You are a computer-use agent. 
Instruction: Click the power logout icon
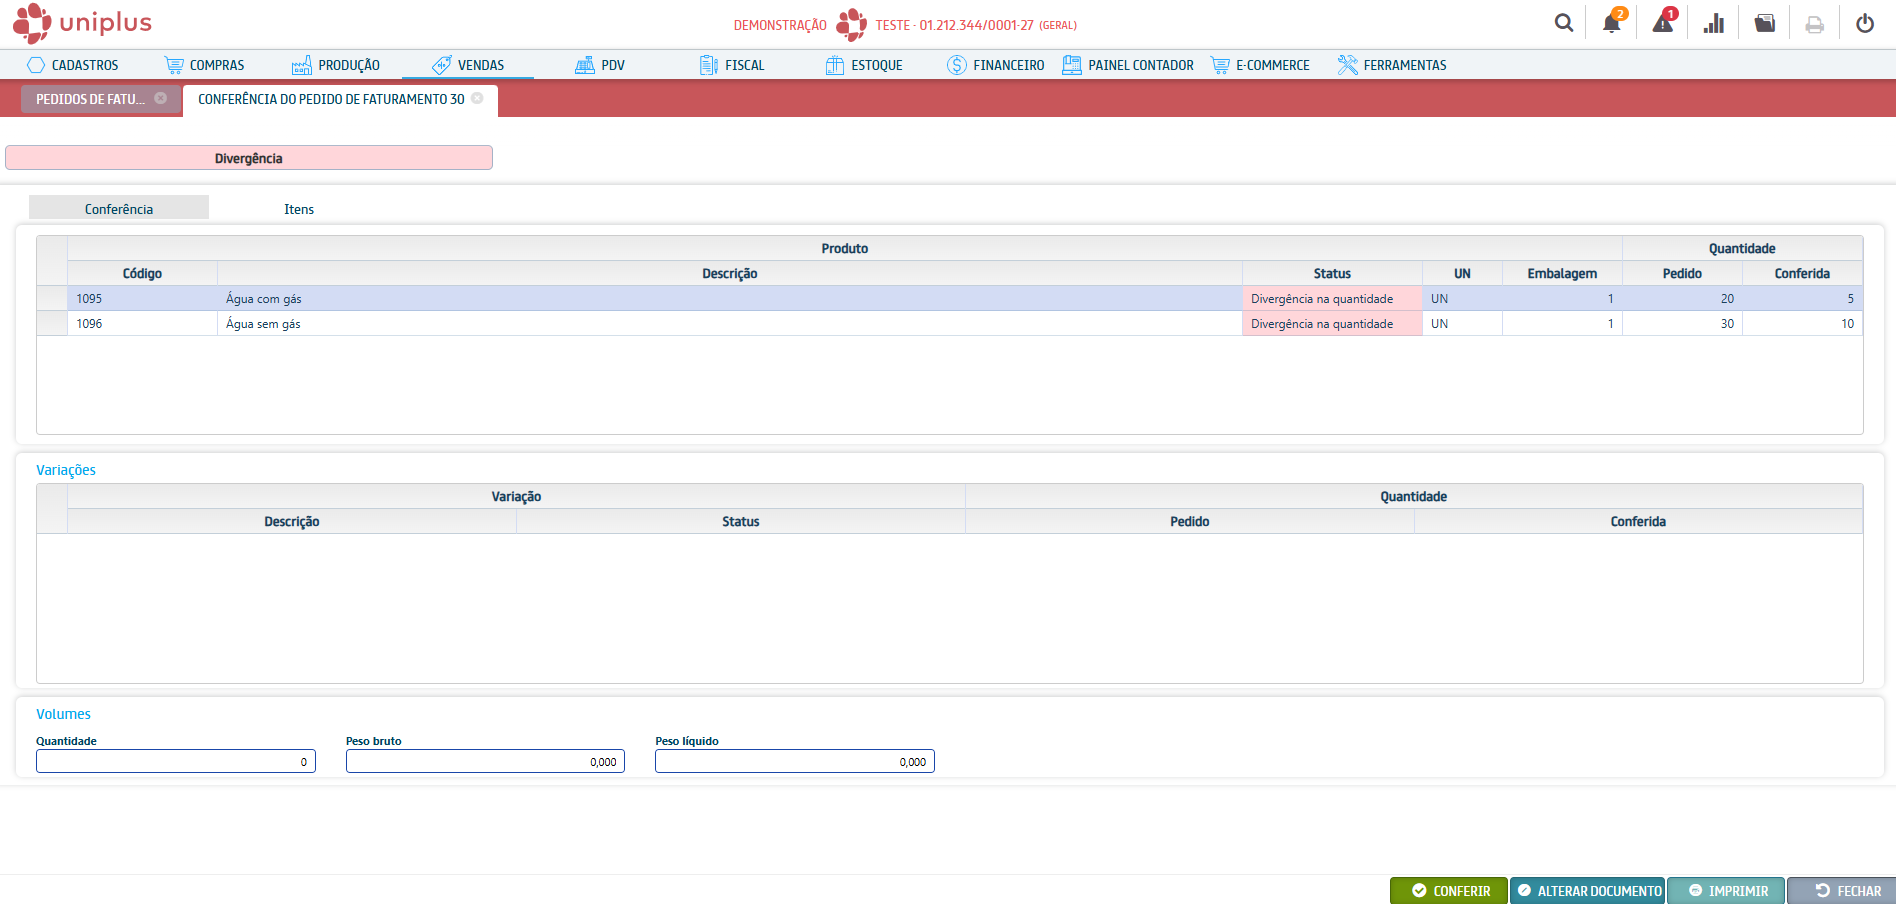point(1865,24)
